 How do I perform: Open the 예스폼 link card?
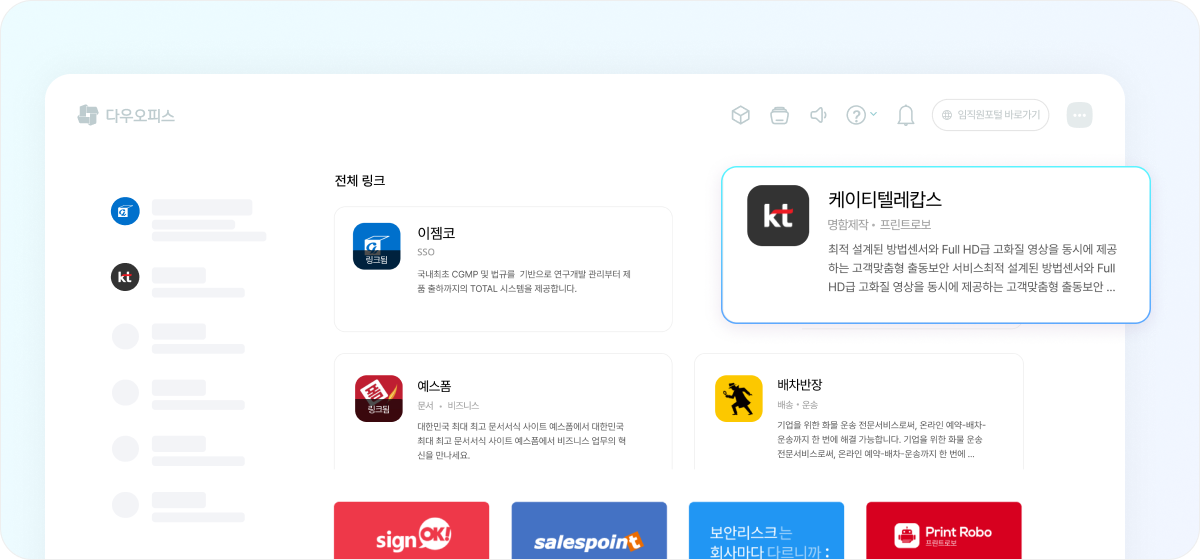[503, 412]
